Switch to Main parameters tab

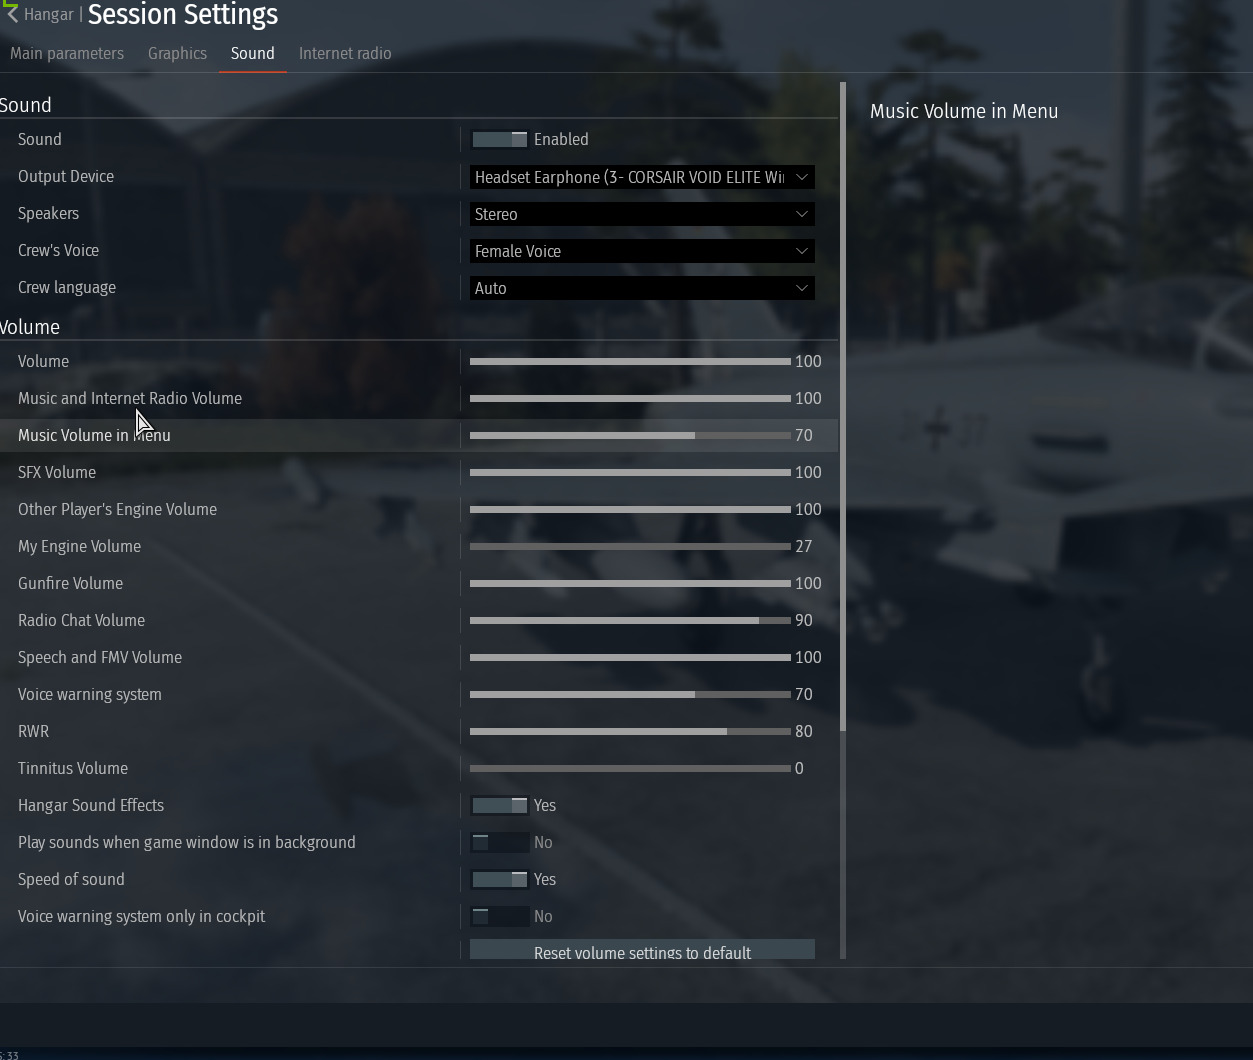(67, 53)
